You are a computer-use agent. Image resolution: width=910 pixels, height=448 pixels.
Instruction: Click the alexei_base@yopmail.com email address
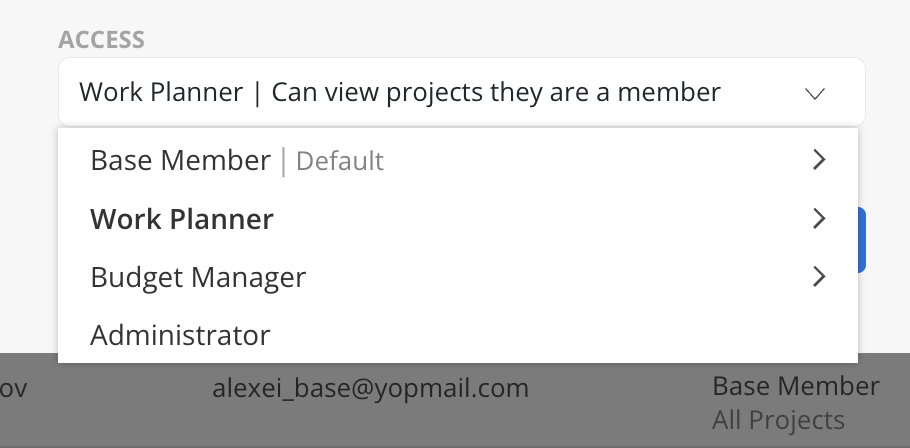pos(370,388)
